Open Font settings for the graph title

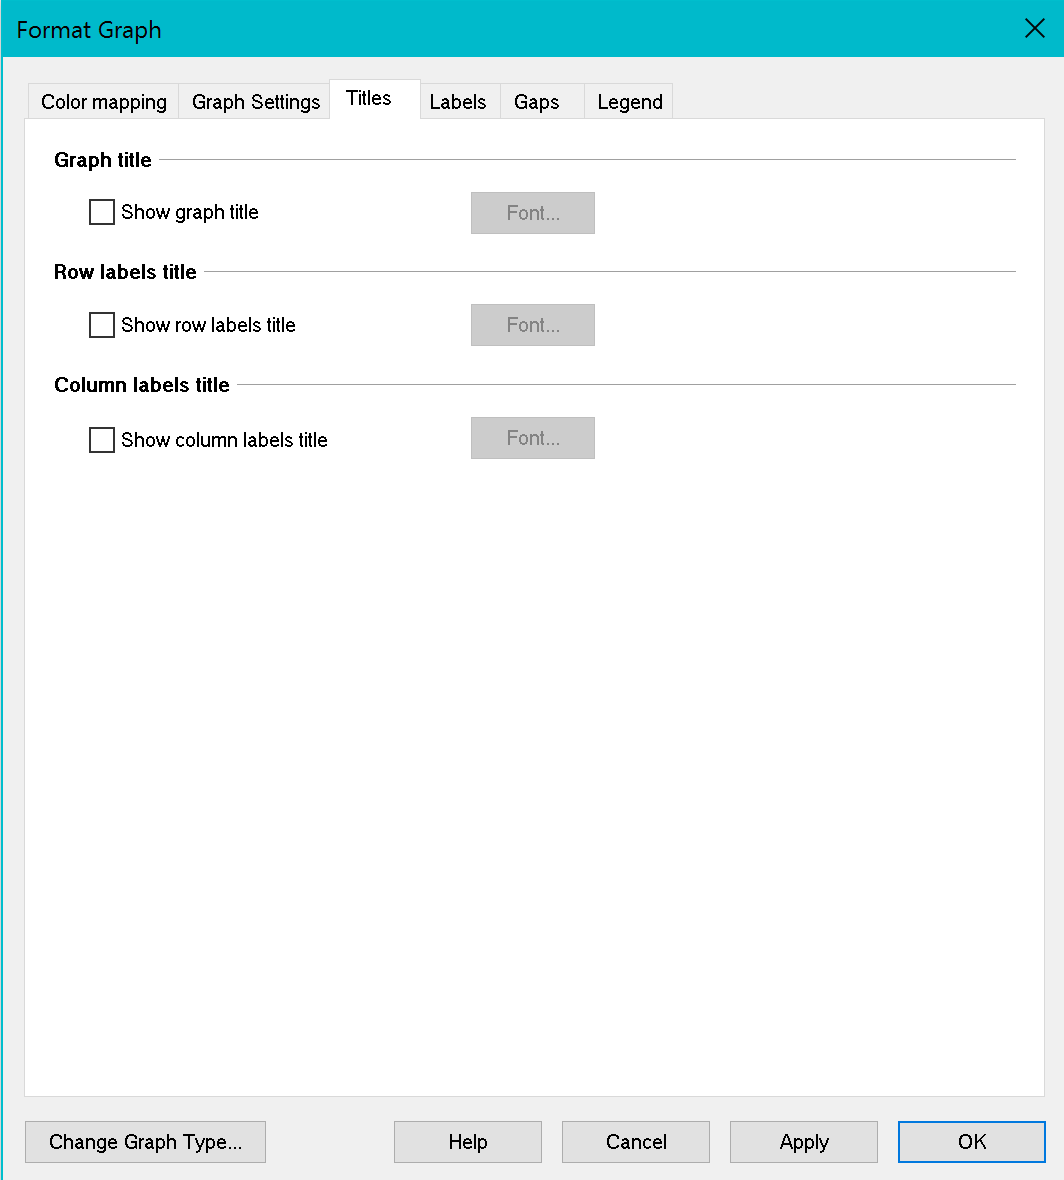(532, 212)
